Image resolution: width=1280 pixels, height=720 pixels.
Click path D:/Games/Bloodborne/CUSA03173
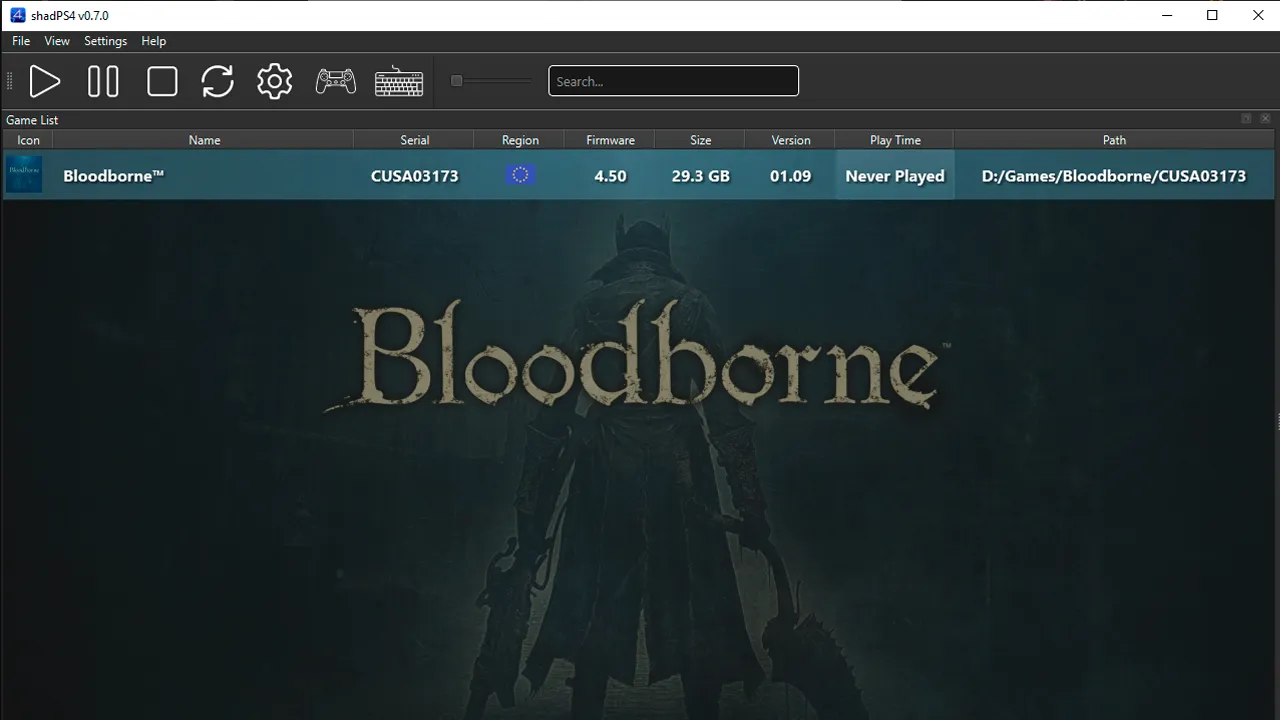1114,176
